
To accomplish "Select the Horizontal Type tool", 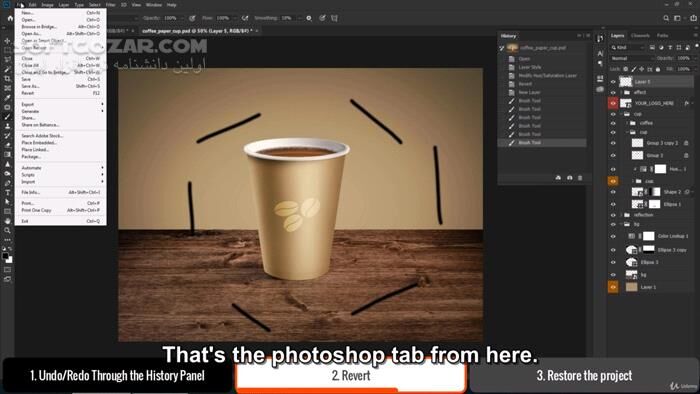I will [7, 192].
